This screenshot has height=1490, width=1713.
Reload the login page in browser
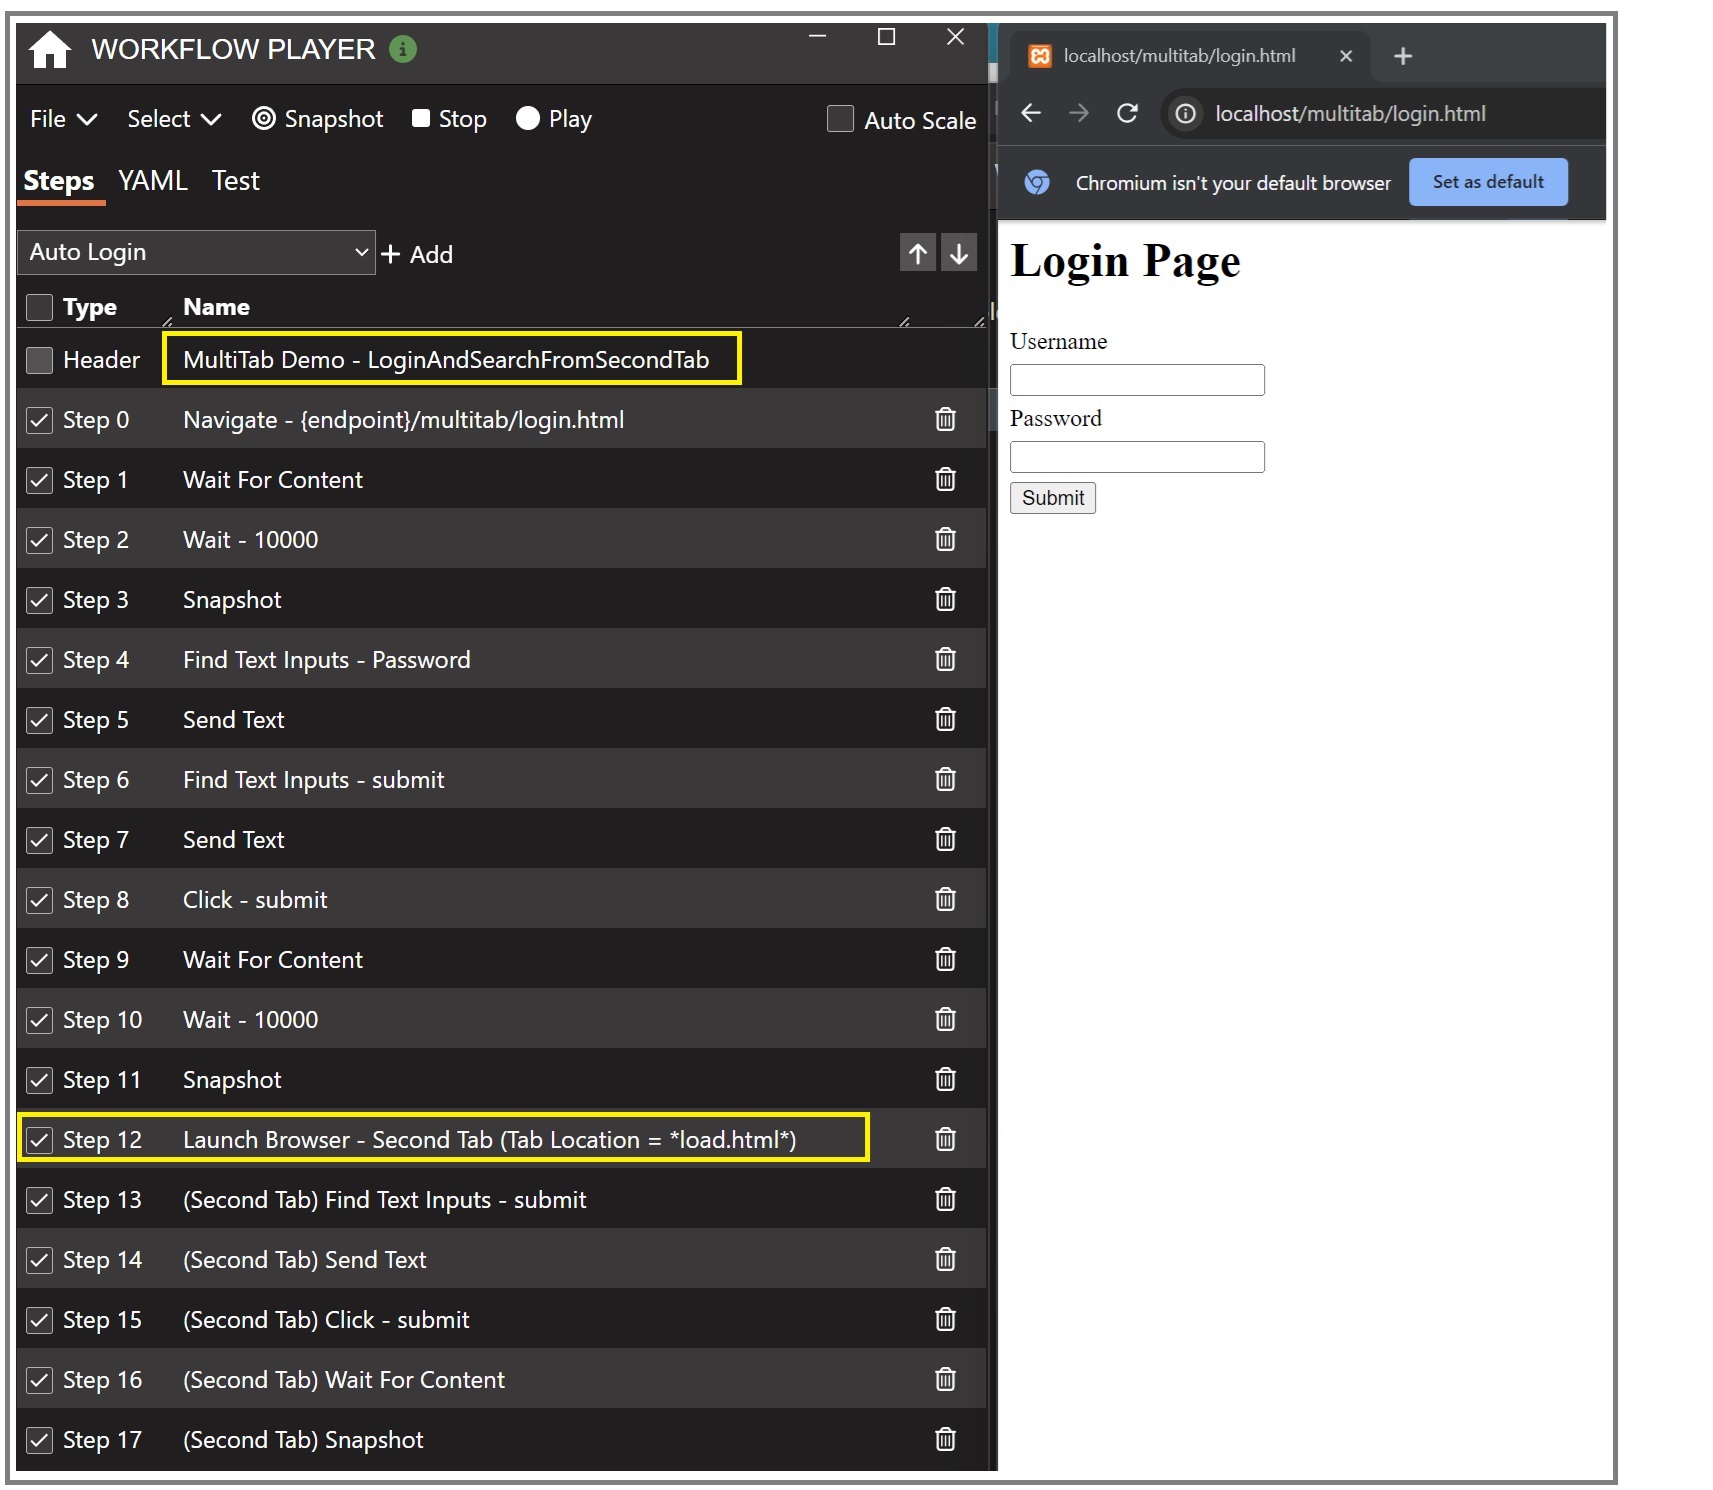(1127, 114)
